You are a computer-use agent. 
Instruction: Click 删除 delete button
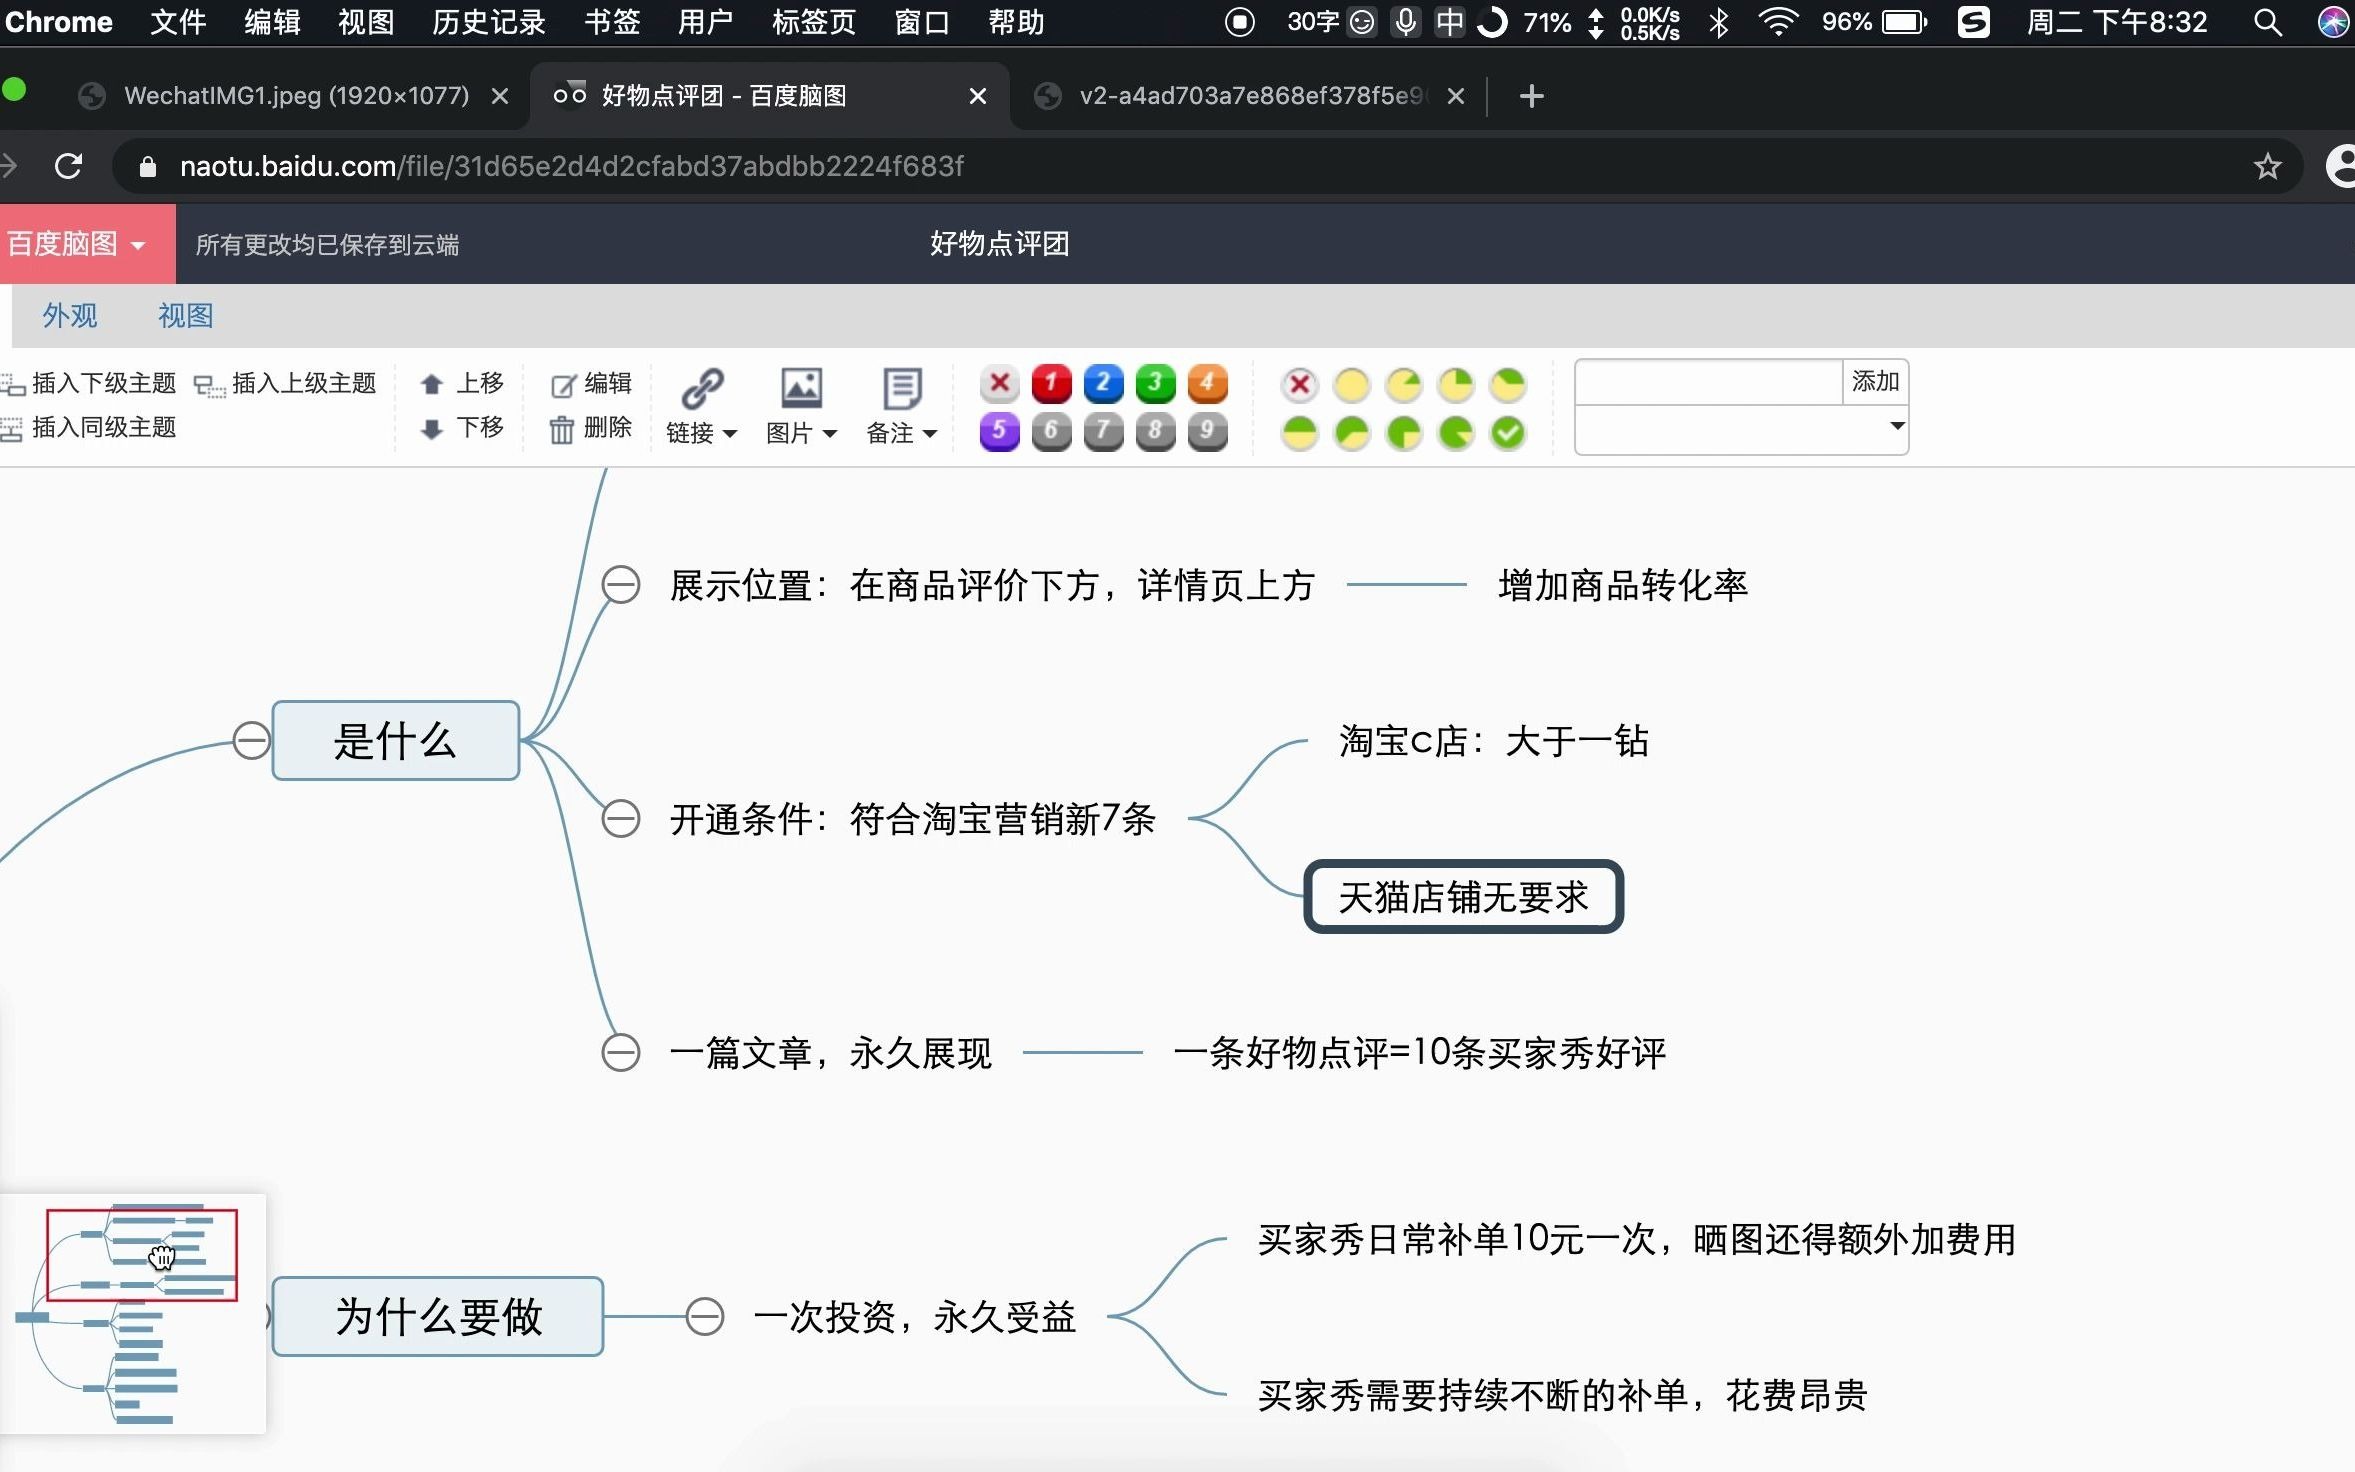(x=592, y=428)
